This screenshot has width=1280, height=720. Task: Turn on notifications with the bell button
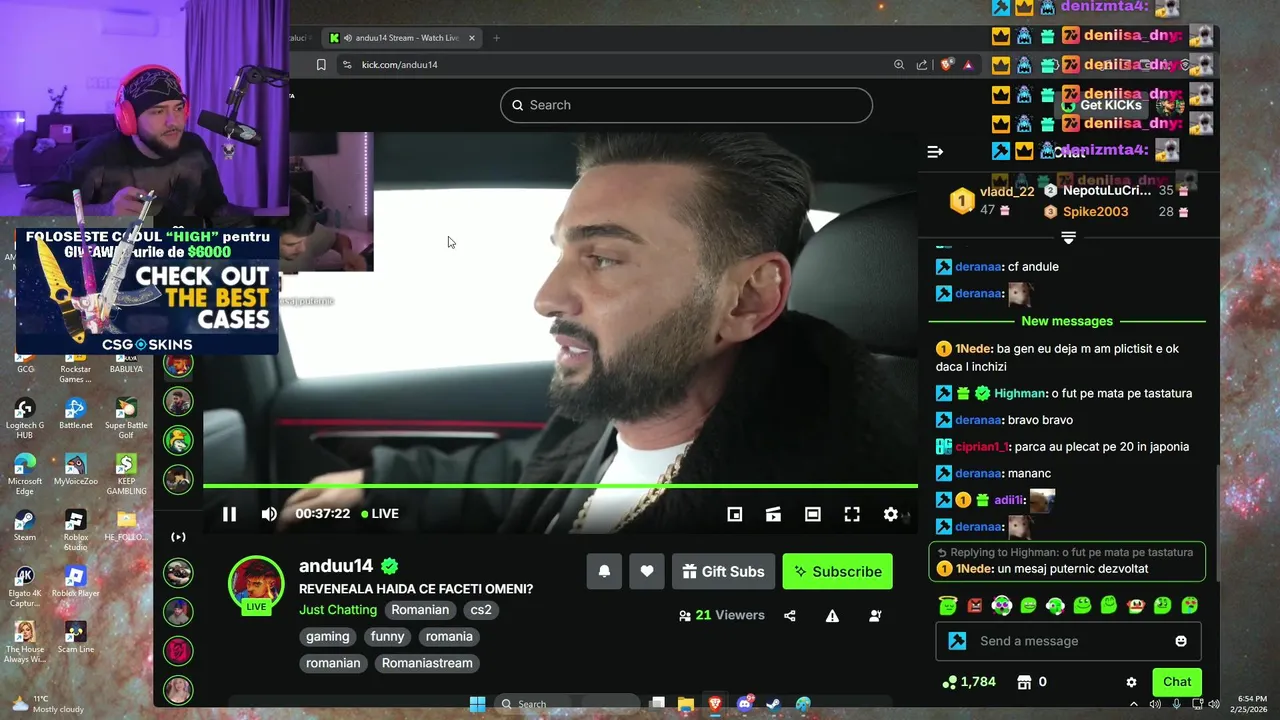tap(604, 571)
